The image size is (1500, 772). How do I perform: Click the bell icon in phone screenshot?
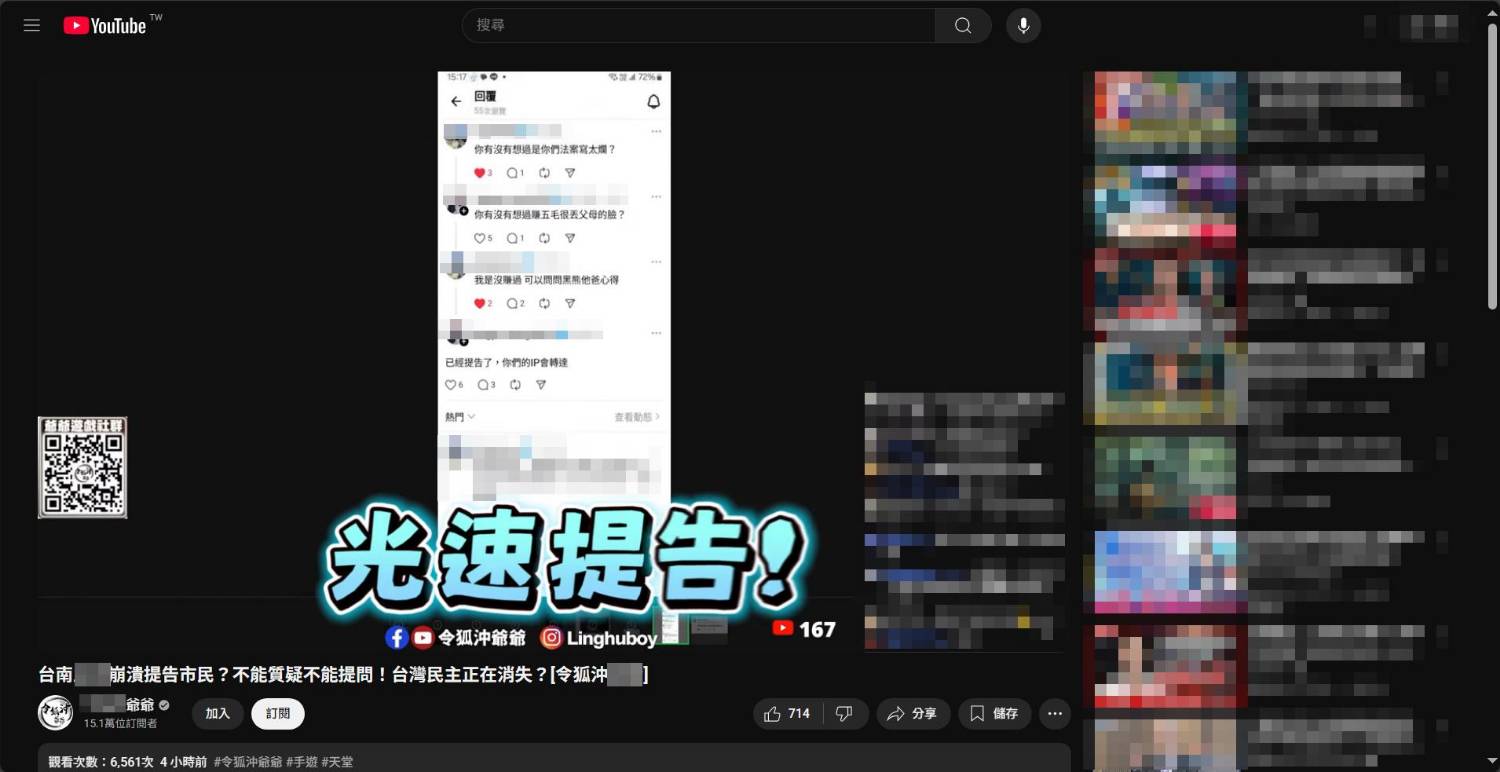[654, 102]
